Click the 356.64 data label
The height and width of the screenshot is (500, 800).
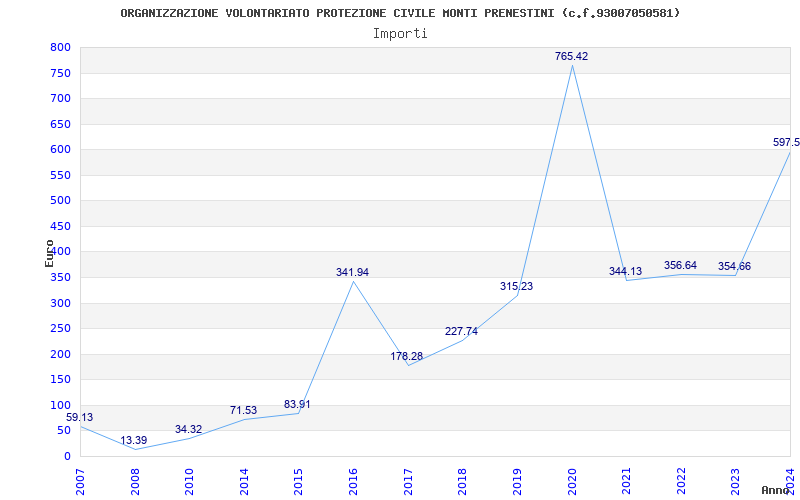click(x=680, y=266)
